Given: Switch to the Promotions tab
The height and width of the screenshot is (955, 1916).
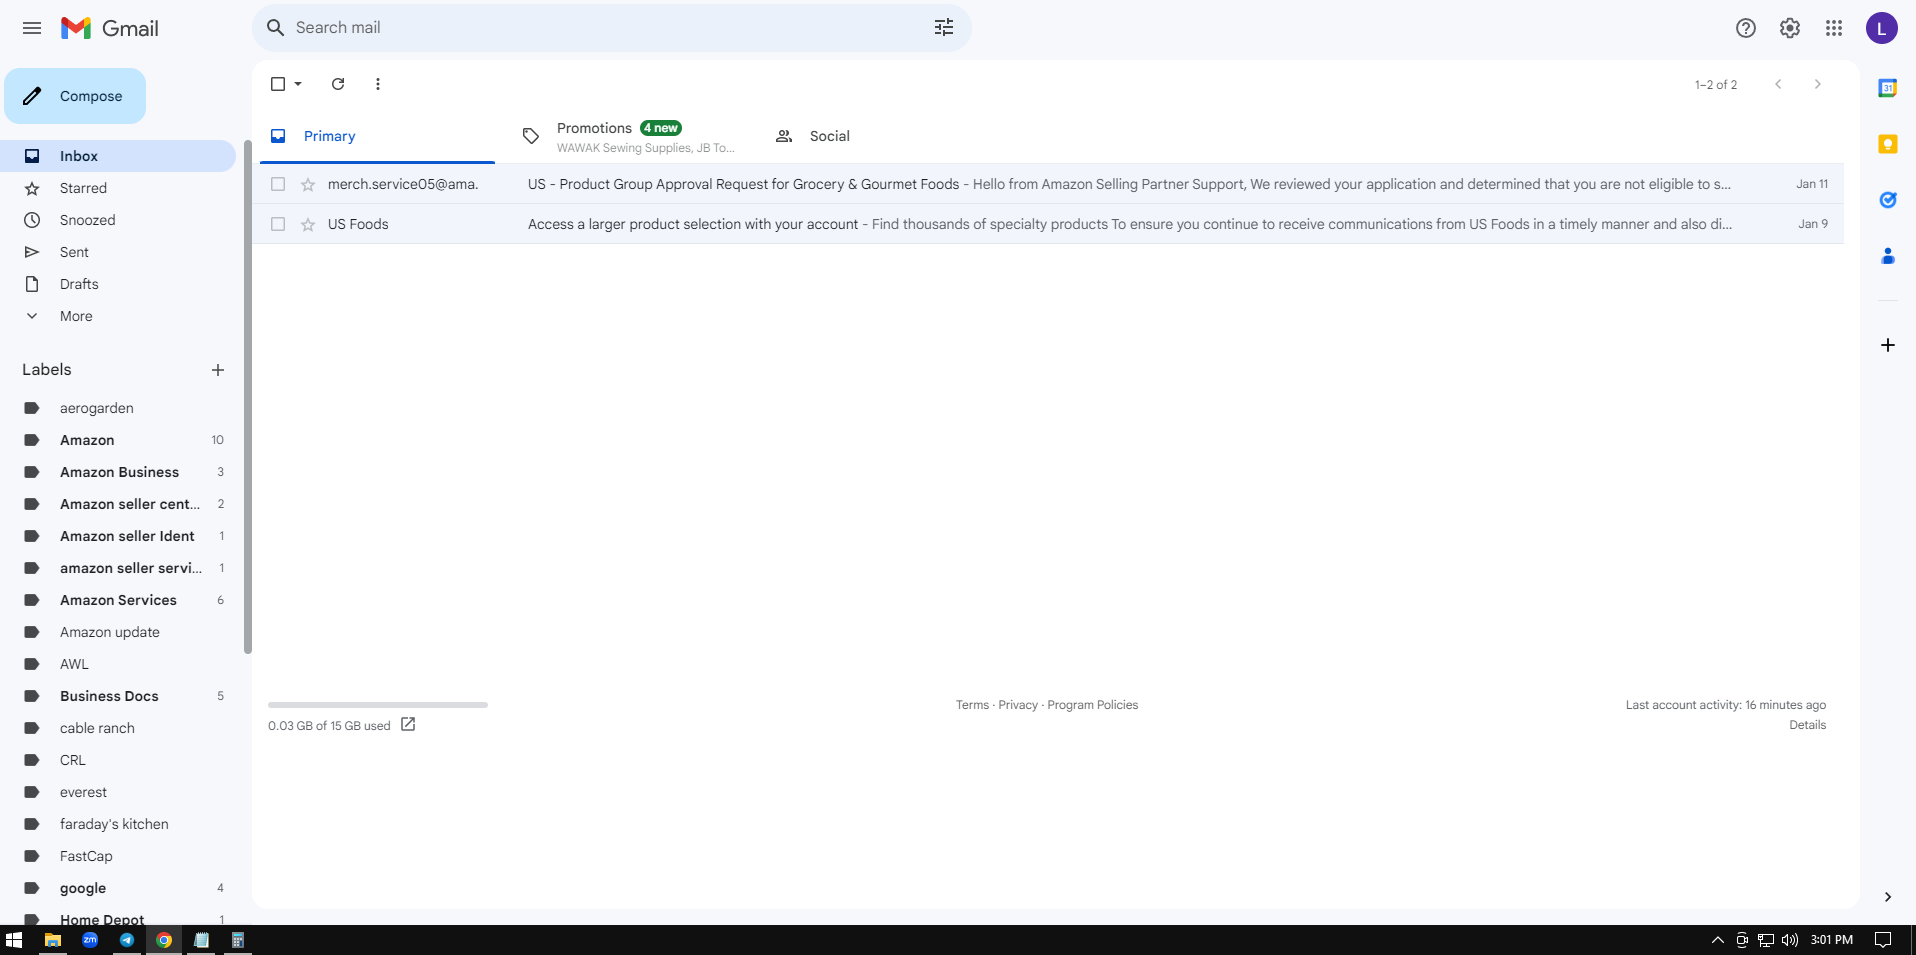Looking at the screenshot, I should click(629, 136).
